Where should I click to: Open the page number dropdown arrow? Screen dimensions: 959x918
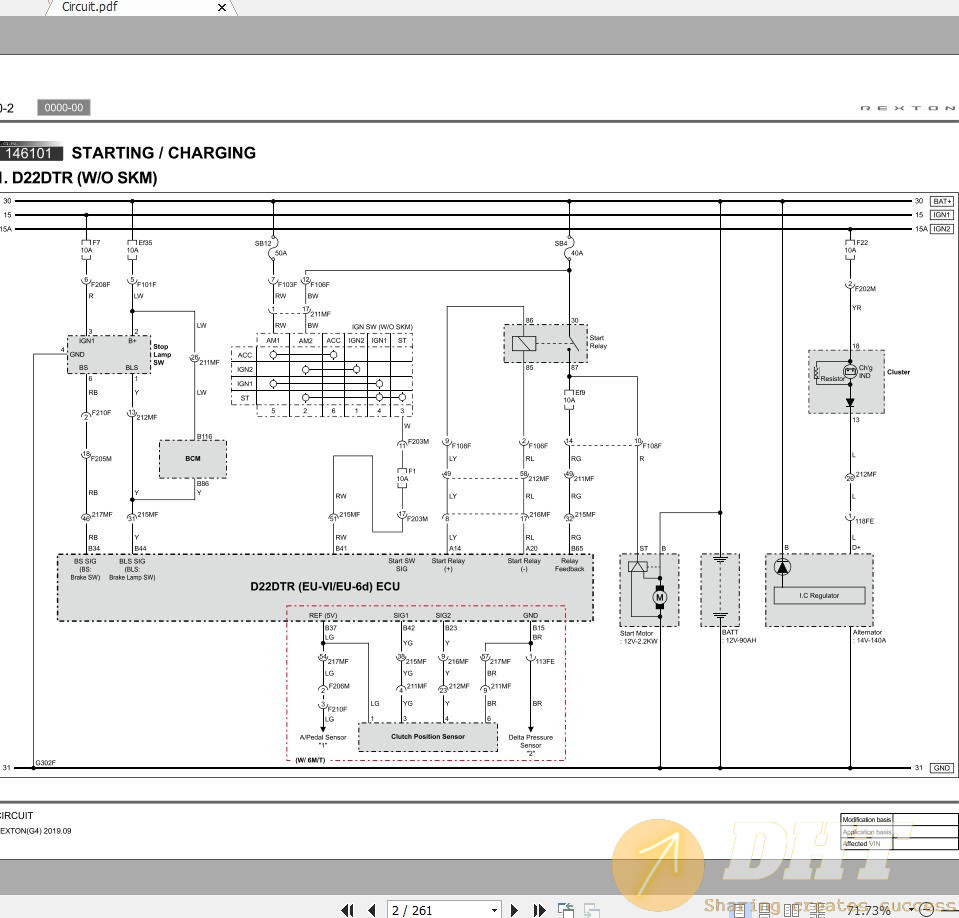point(494,910)
